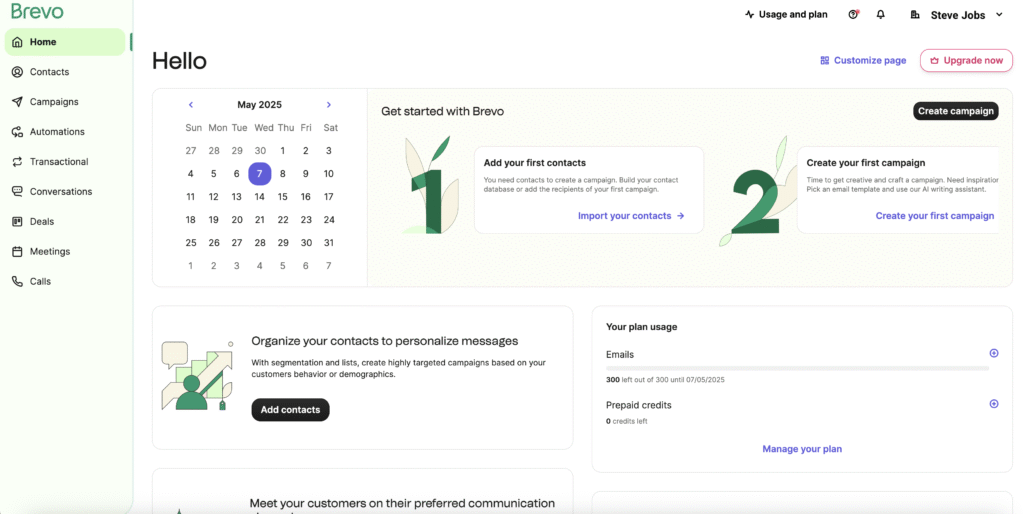Open the notifications bell
This screenshot has height=514, width=1024.
point(881,14)
